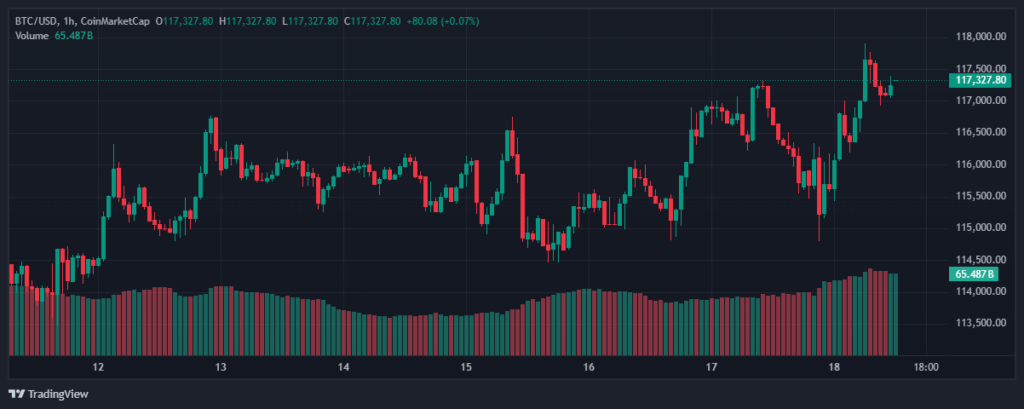Click the date label 18 on time axis

tap(834, 367)
